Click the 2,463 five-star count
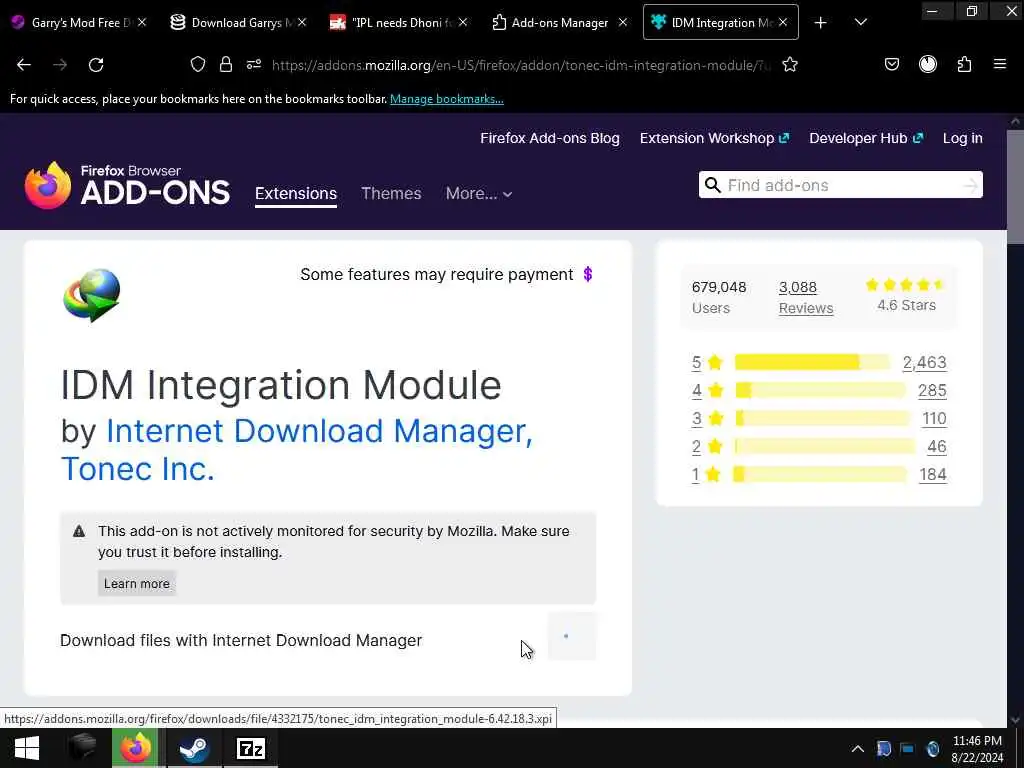This screenshot has height=768, width=1024. (925, 362)
